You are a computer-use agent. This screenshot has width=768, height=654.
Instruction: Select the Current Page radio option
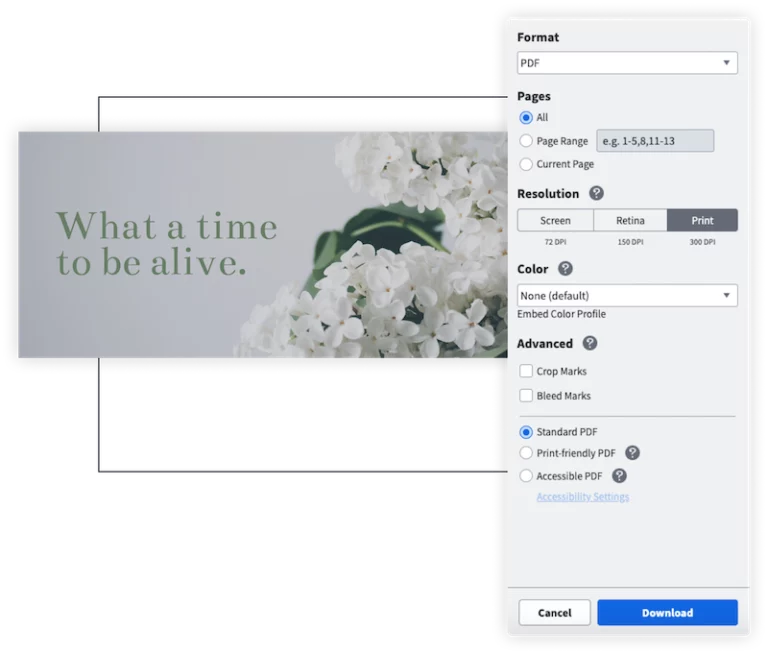526,164
